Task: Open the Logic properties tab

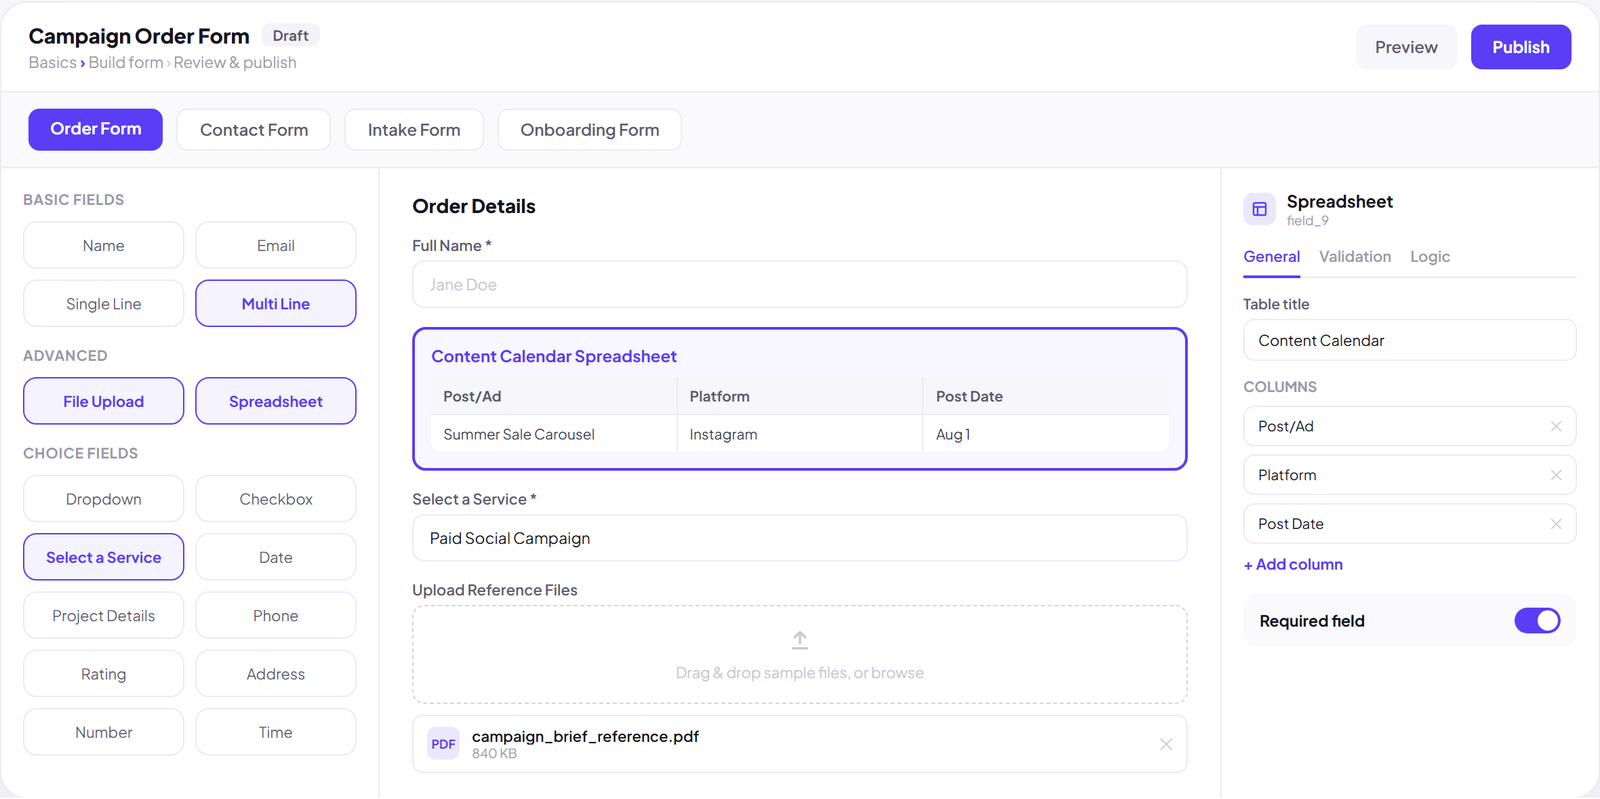Action: click(1430, 257)
